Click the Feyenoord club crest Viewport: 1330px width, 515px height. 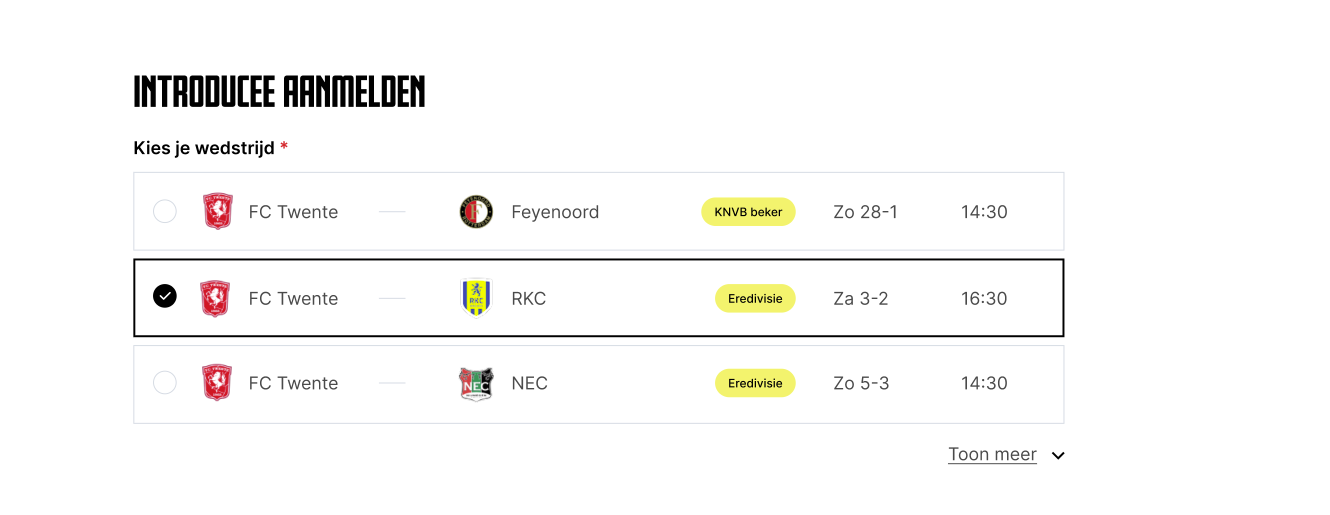pos(476,212)
